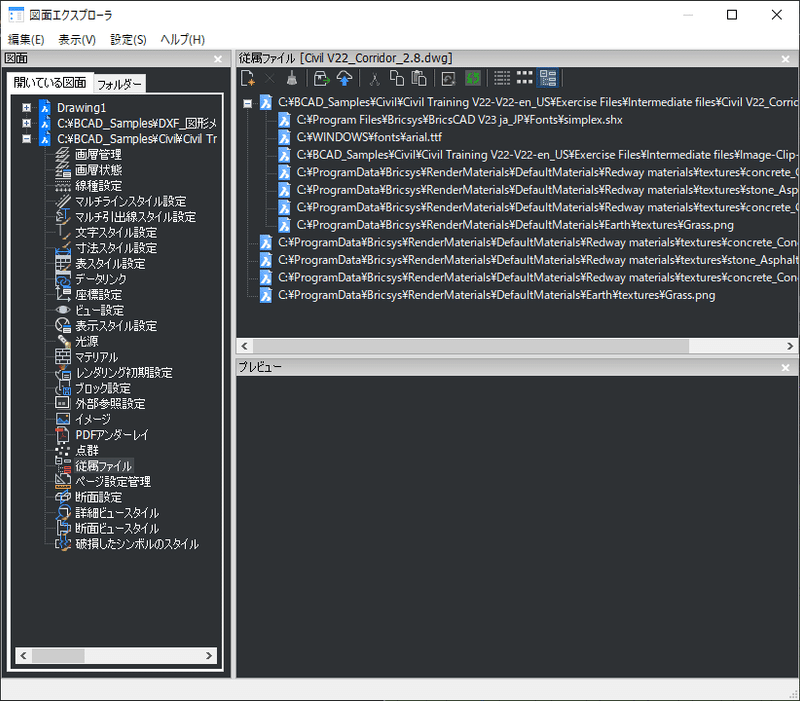The image size is (800, 701).
Task: Click the eTransmit package icon
Action: pos(321,79)
